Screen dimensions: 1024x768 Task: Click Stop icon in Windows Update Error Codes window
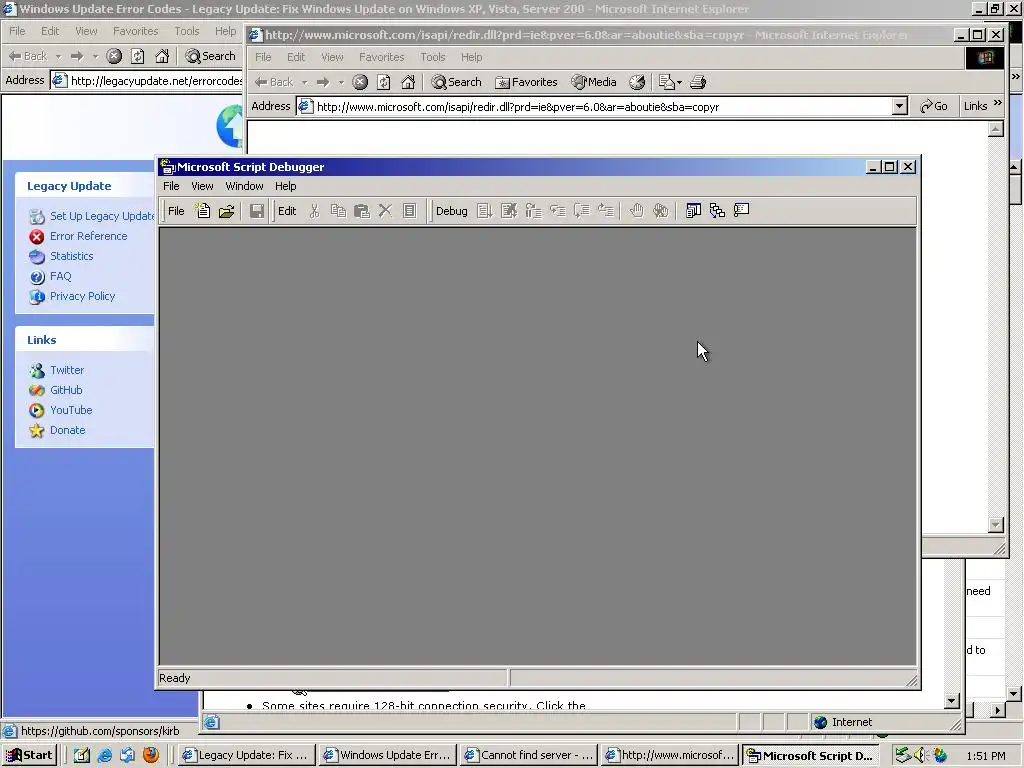114,56
